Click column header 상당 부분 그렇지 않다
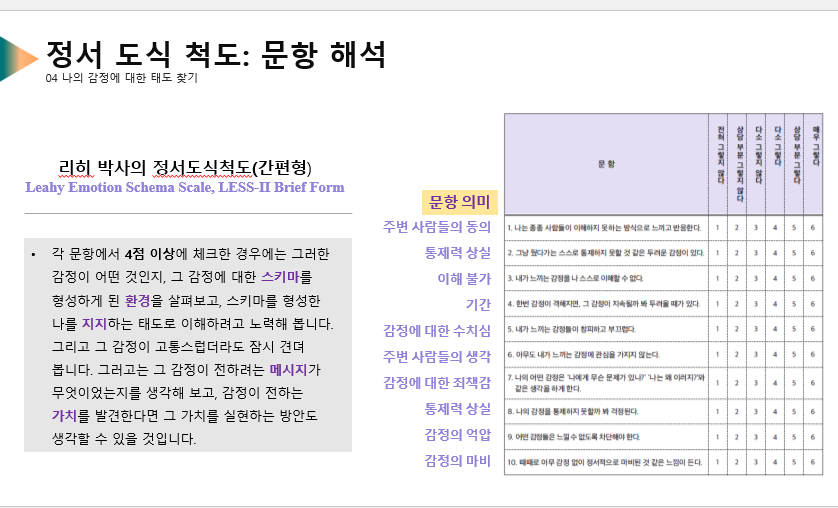Viewport: 838px width, 508px height. [x=738, y=164]
